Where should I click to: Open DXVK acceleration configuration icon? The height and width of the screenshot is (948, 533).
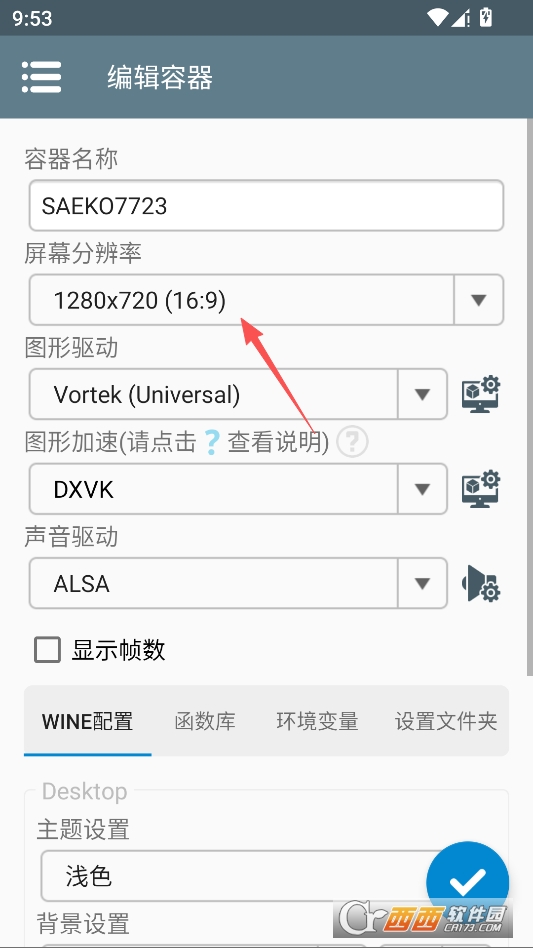[x=481, y=489]
